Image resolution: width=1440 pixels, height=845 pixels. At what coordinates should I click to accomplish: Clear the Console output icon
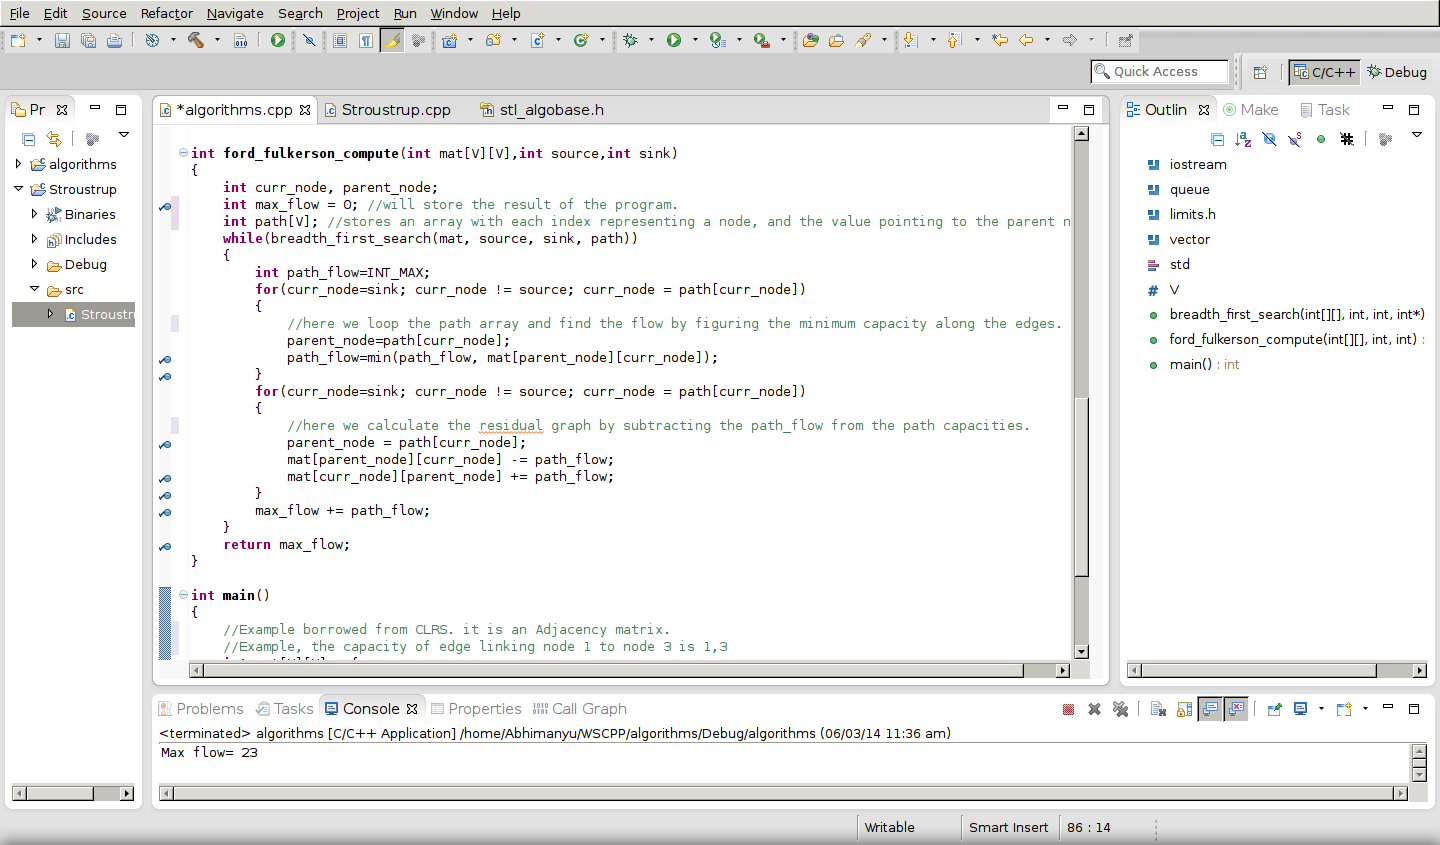[x=1159, y=709]
